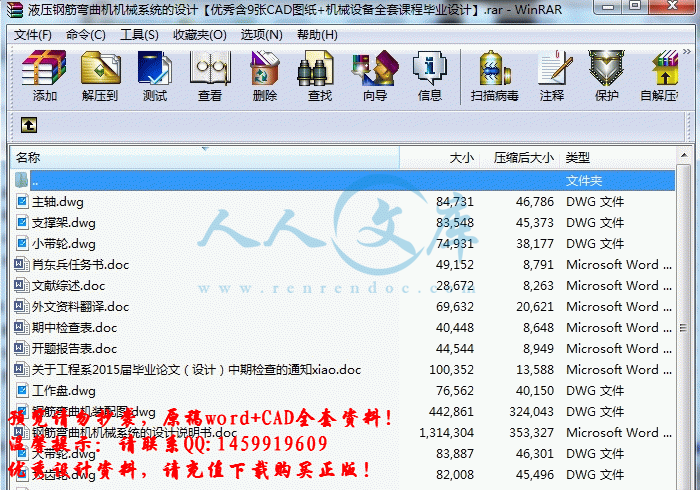This screenshot has height=490, width=700.
Task: Sort by 压缩后大小 column header
Action: click(520, 158)
